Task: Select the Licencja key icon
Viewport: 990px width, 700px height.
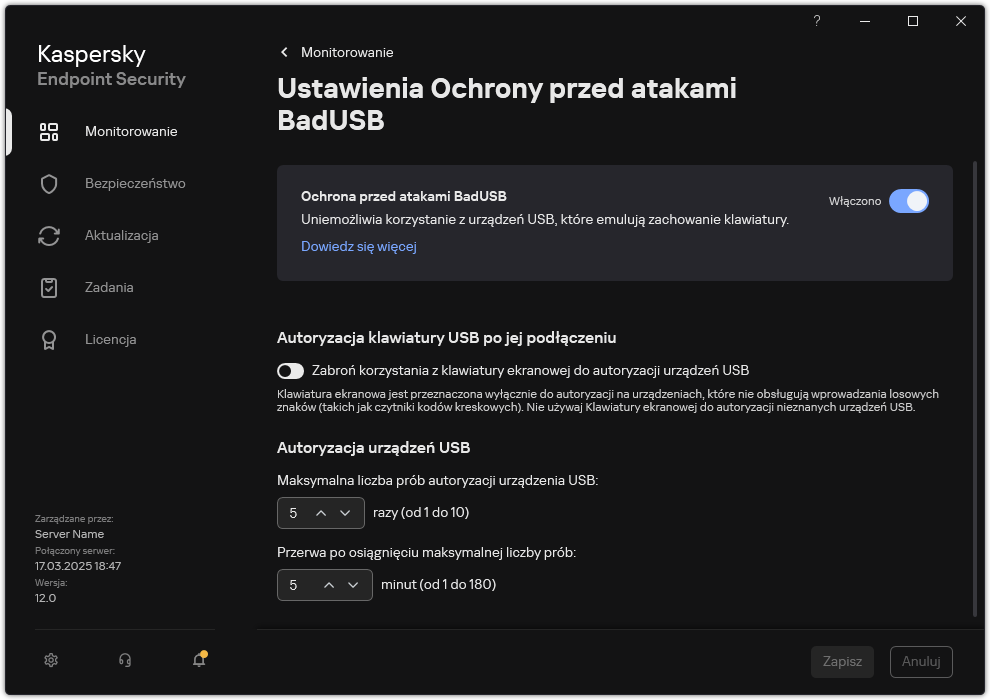Action: point(49,339)
